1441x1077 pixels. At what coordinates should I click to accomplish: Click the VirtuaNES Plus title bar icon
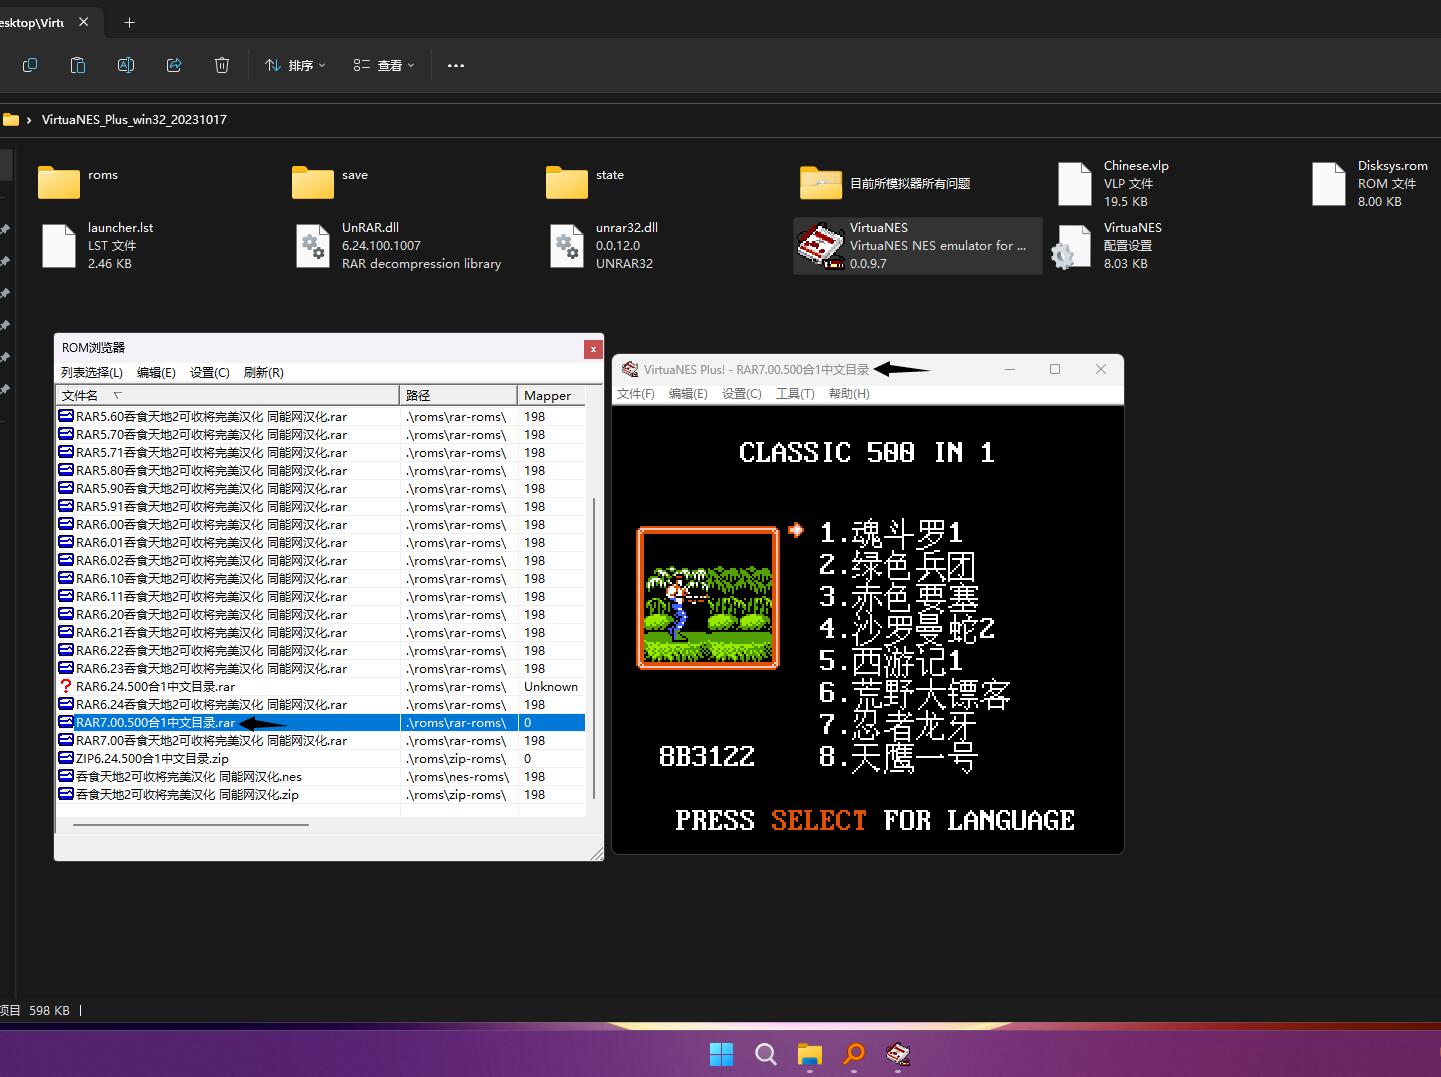click(x=630, y=369)
